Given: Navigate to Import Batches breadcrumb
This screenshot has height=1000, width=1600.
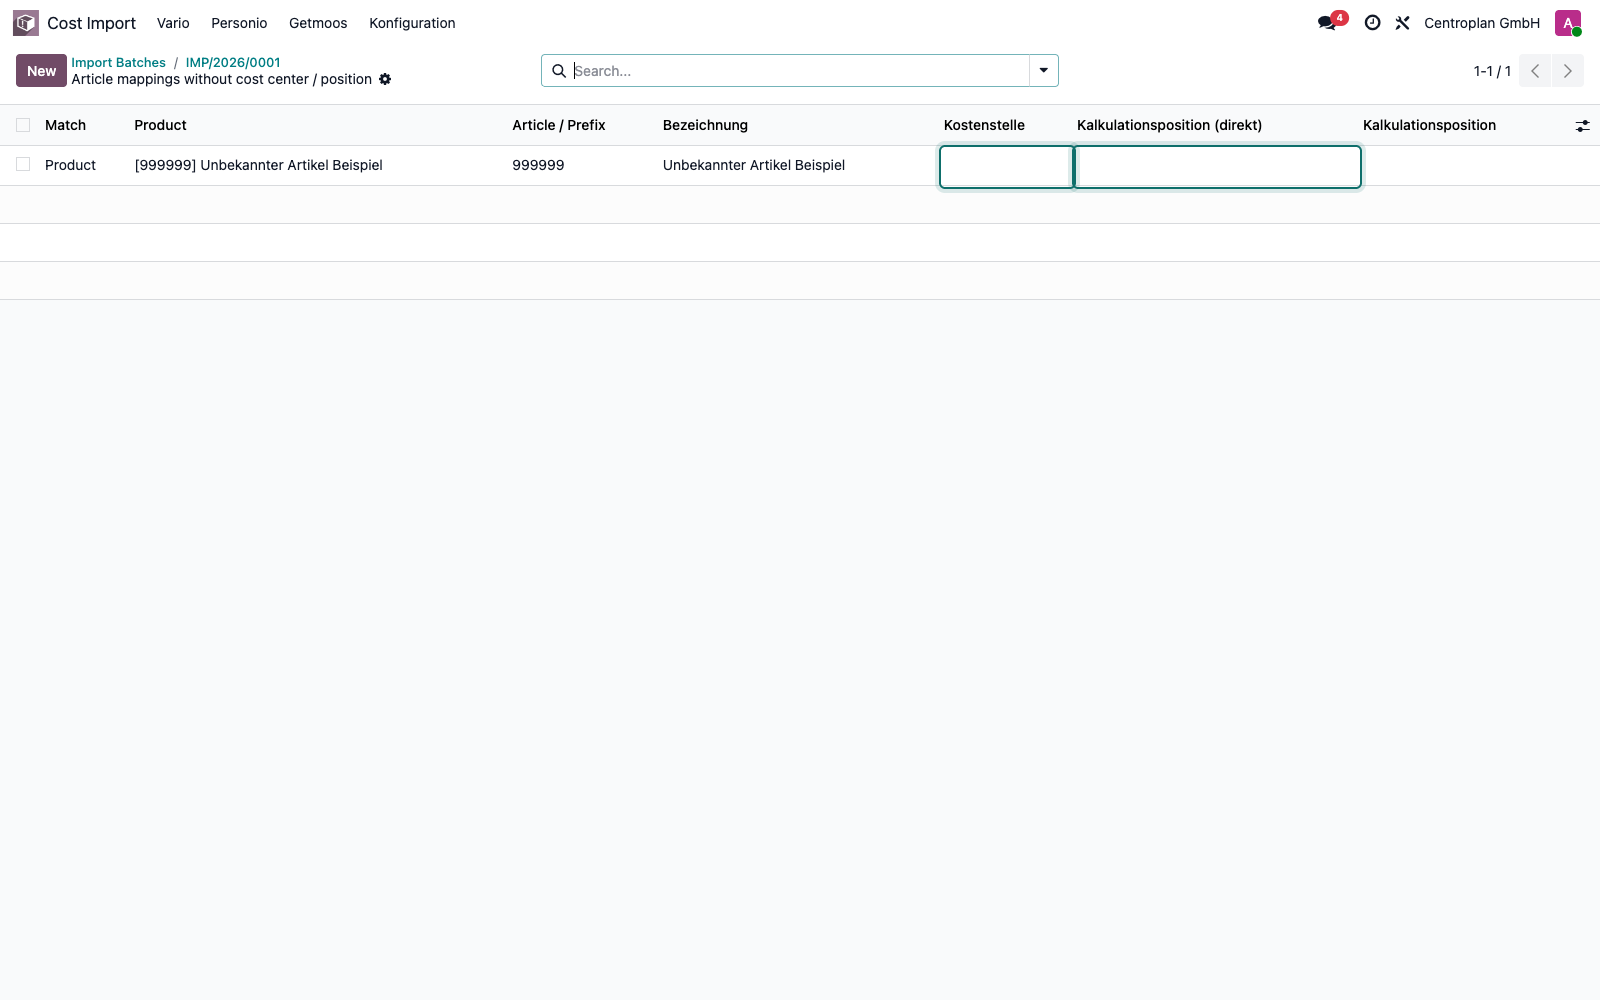Looking at the screenshot, I should (x=118, y=62).
